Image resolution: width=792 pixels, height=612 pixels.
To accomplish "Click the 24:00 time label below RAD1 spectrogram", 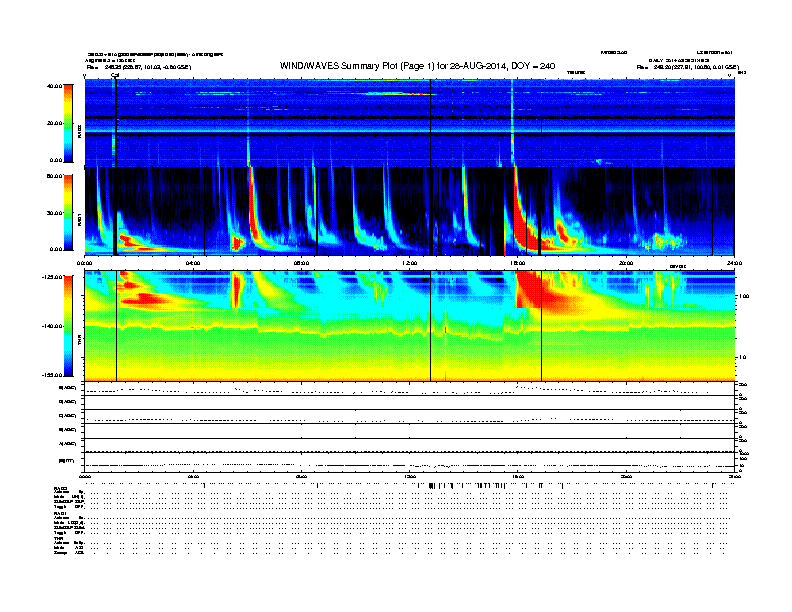I will coord(734,263).
